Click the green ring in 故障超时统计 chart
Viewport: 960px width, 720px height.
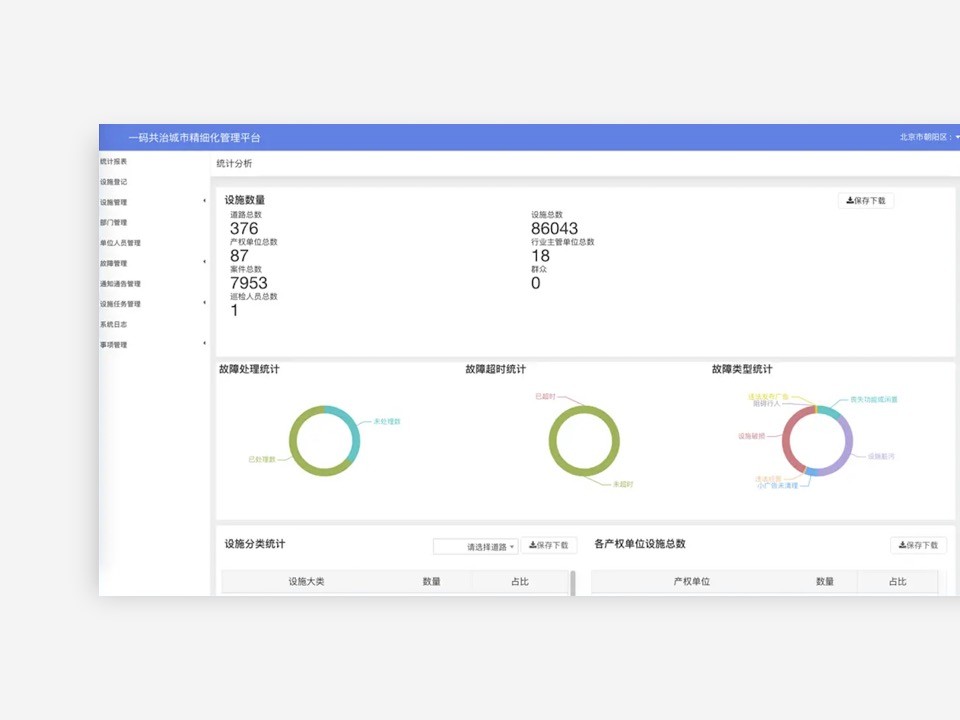(x=552, y=441)
